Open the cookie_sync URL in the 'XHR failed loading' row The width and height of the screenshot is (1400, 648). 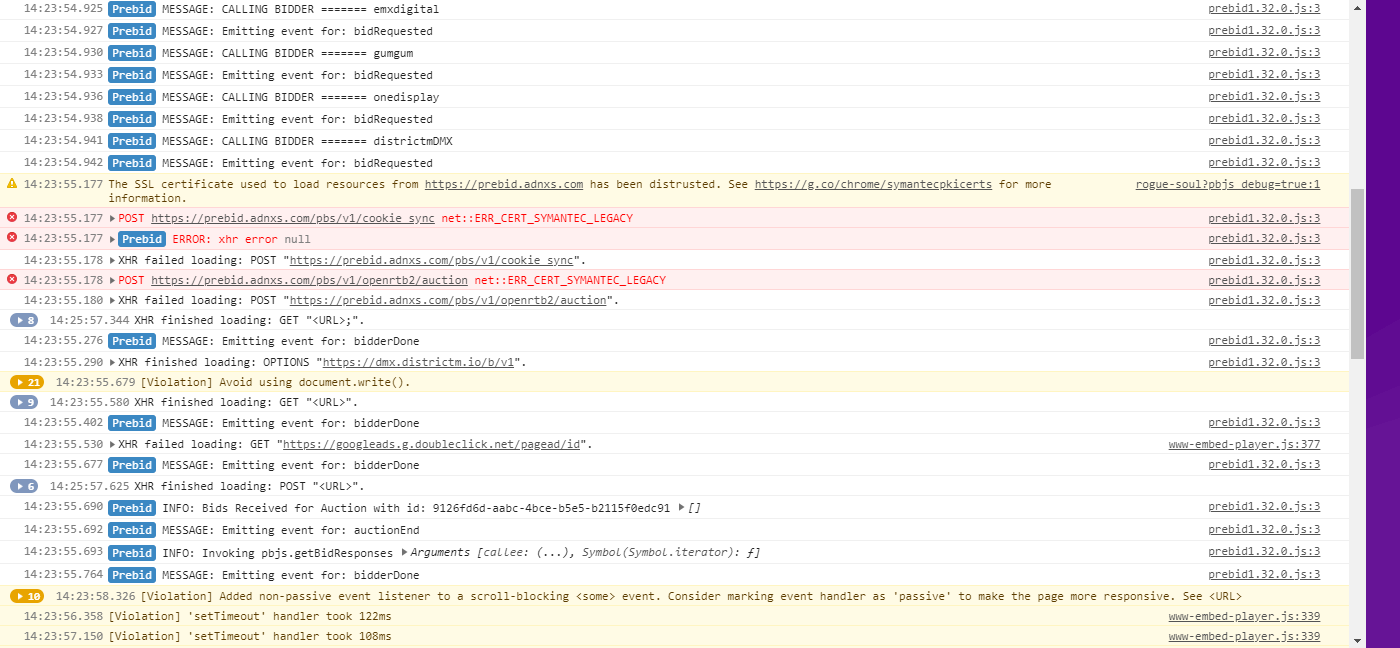tap(431, 260)
